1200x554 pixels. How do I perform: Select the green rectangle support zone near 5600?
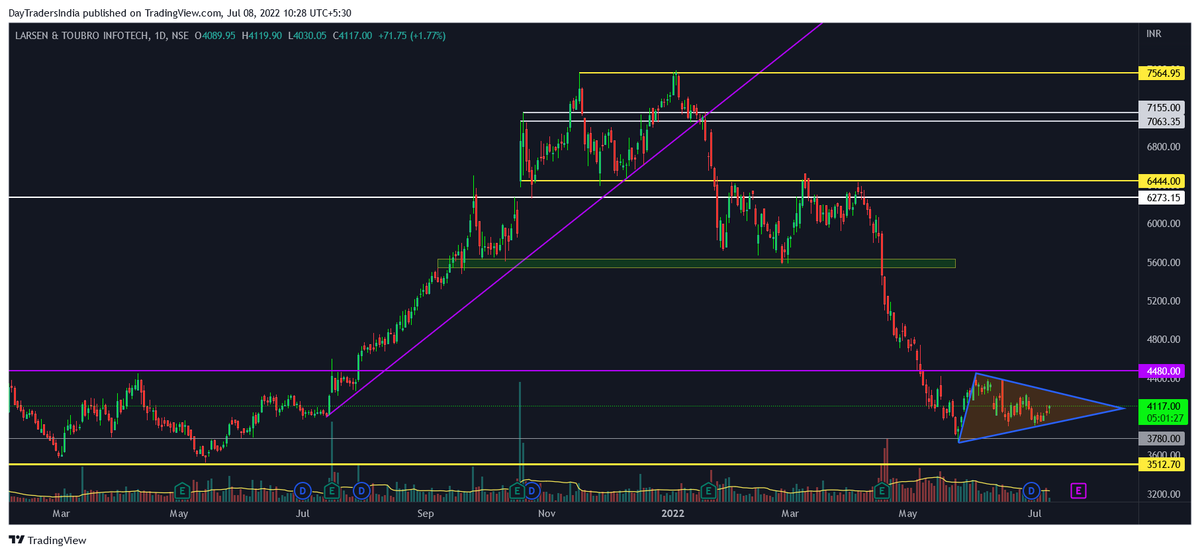(x=696, y=263)
